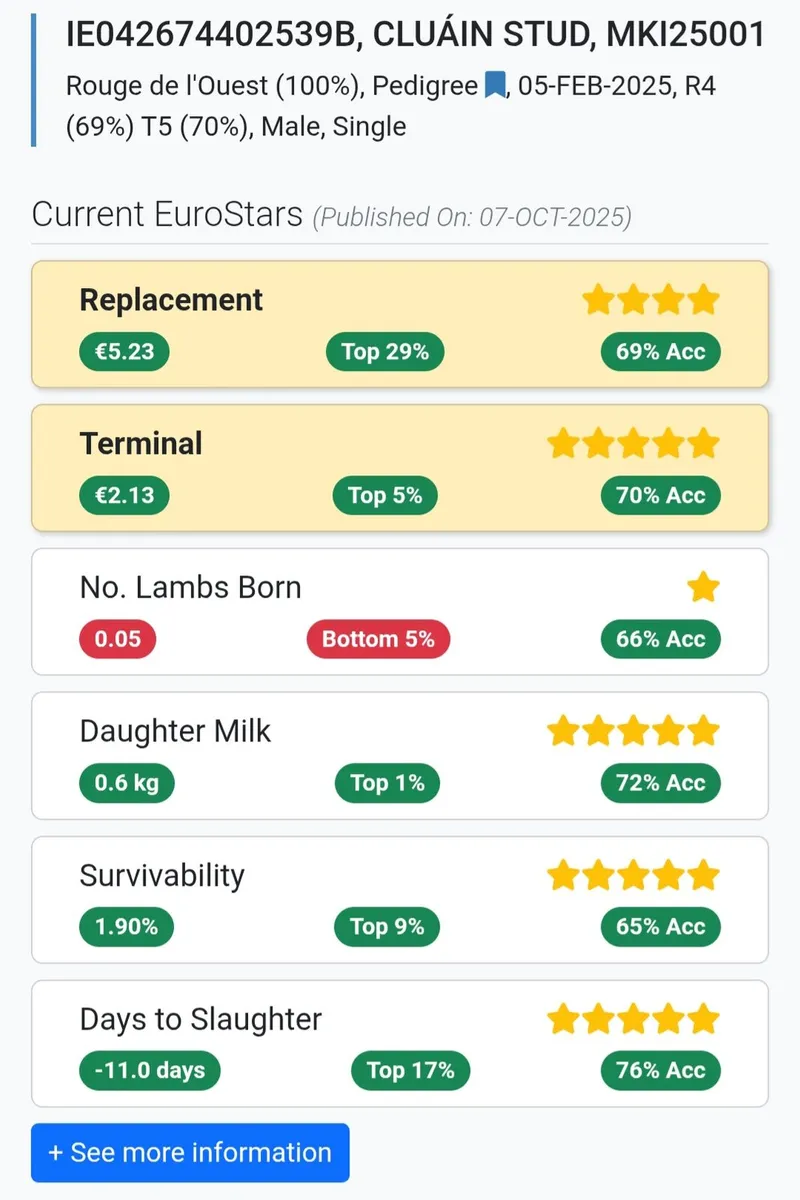Expand details with See more information

tap(190, 1152)
